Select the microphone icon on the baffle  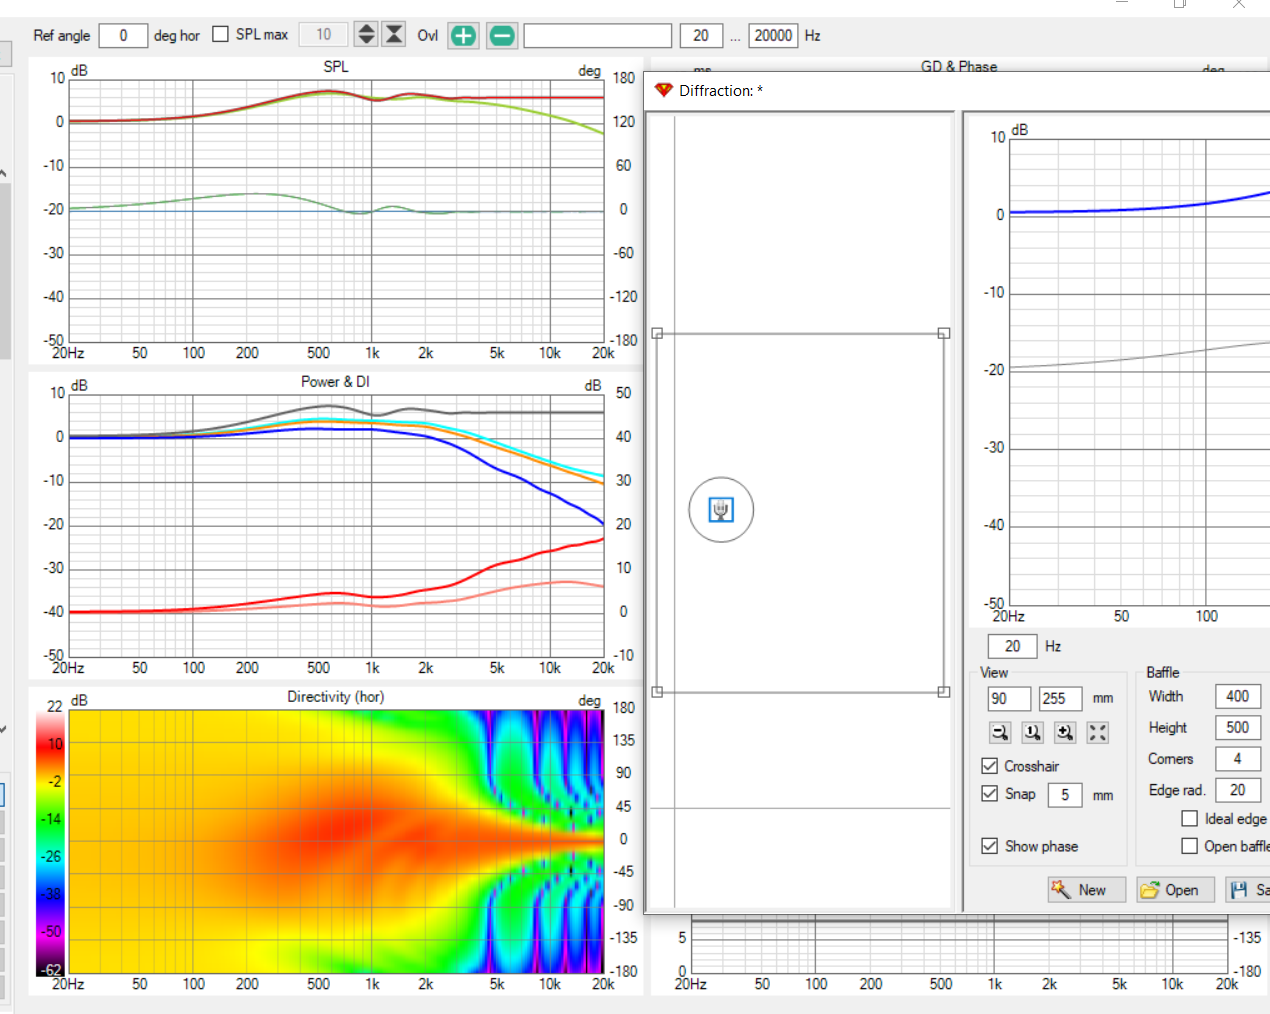click(721, 510)
